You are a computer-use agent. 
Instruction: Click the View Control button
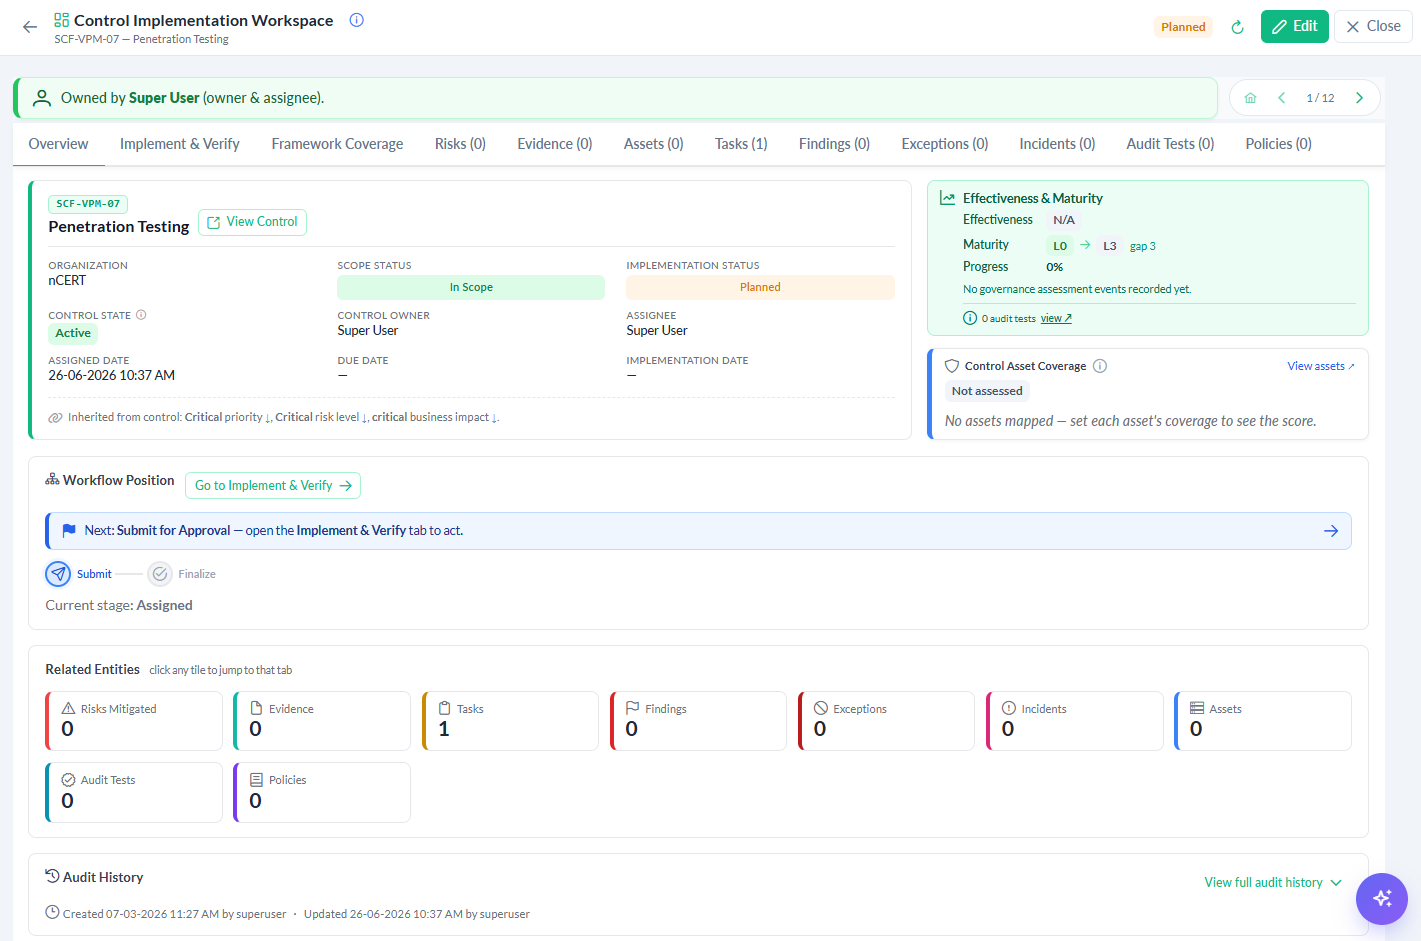(252, 222)
